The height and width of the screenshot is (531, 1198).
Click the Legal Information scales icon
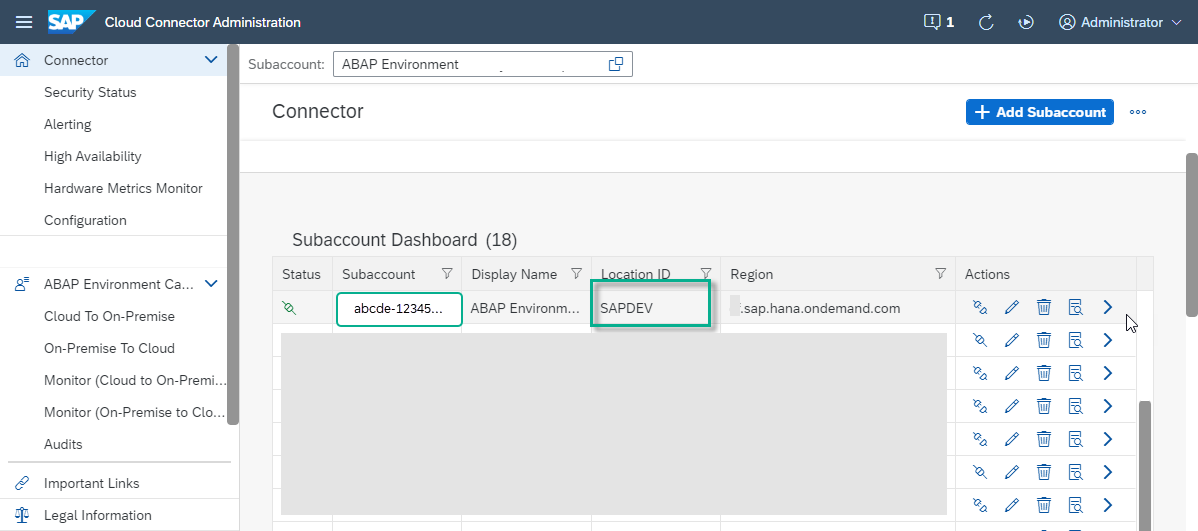22,516
